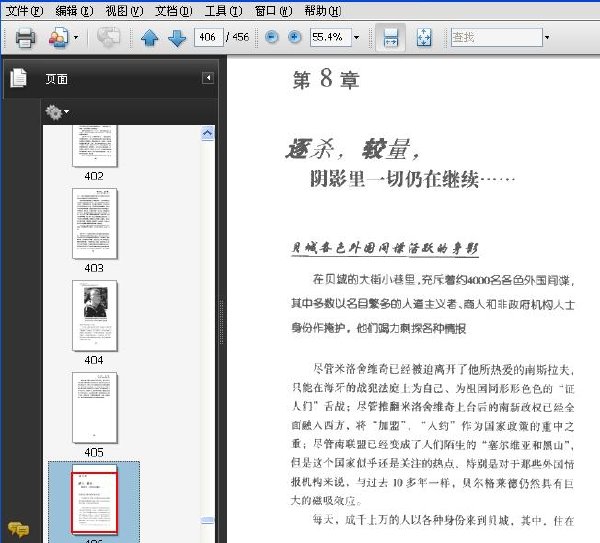Go to previous page with up arrow
The height and width of the screenshot is (543, 600).
point(150,38)
